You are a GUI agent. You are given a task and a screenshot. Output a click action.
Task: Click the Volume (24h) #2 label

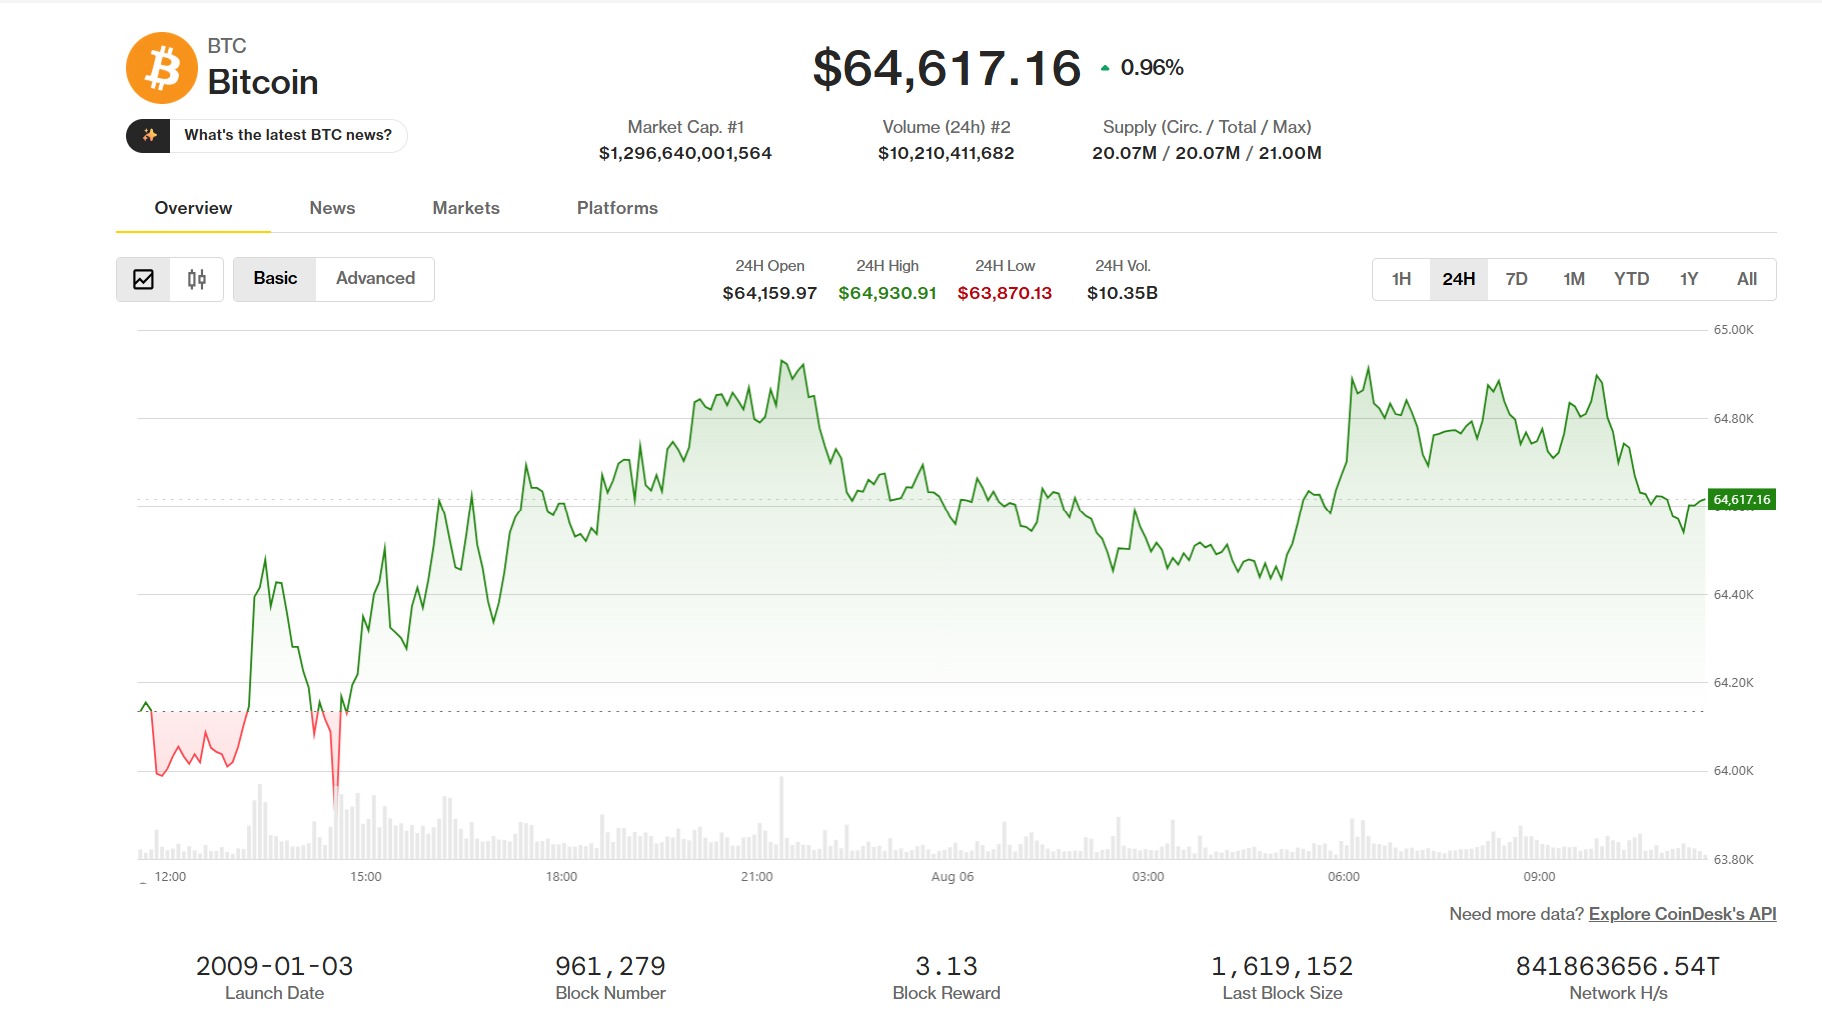click(946, 127)
